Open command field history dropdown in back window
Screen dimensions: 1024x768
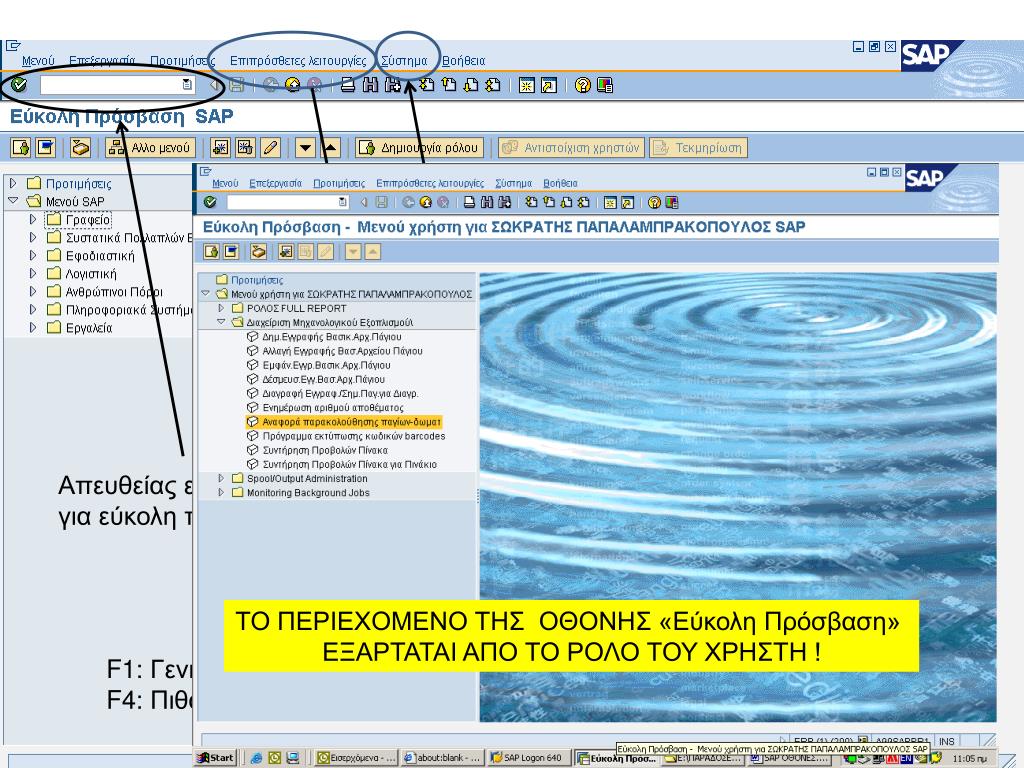click(187, 85)
